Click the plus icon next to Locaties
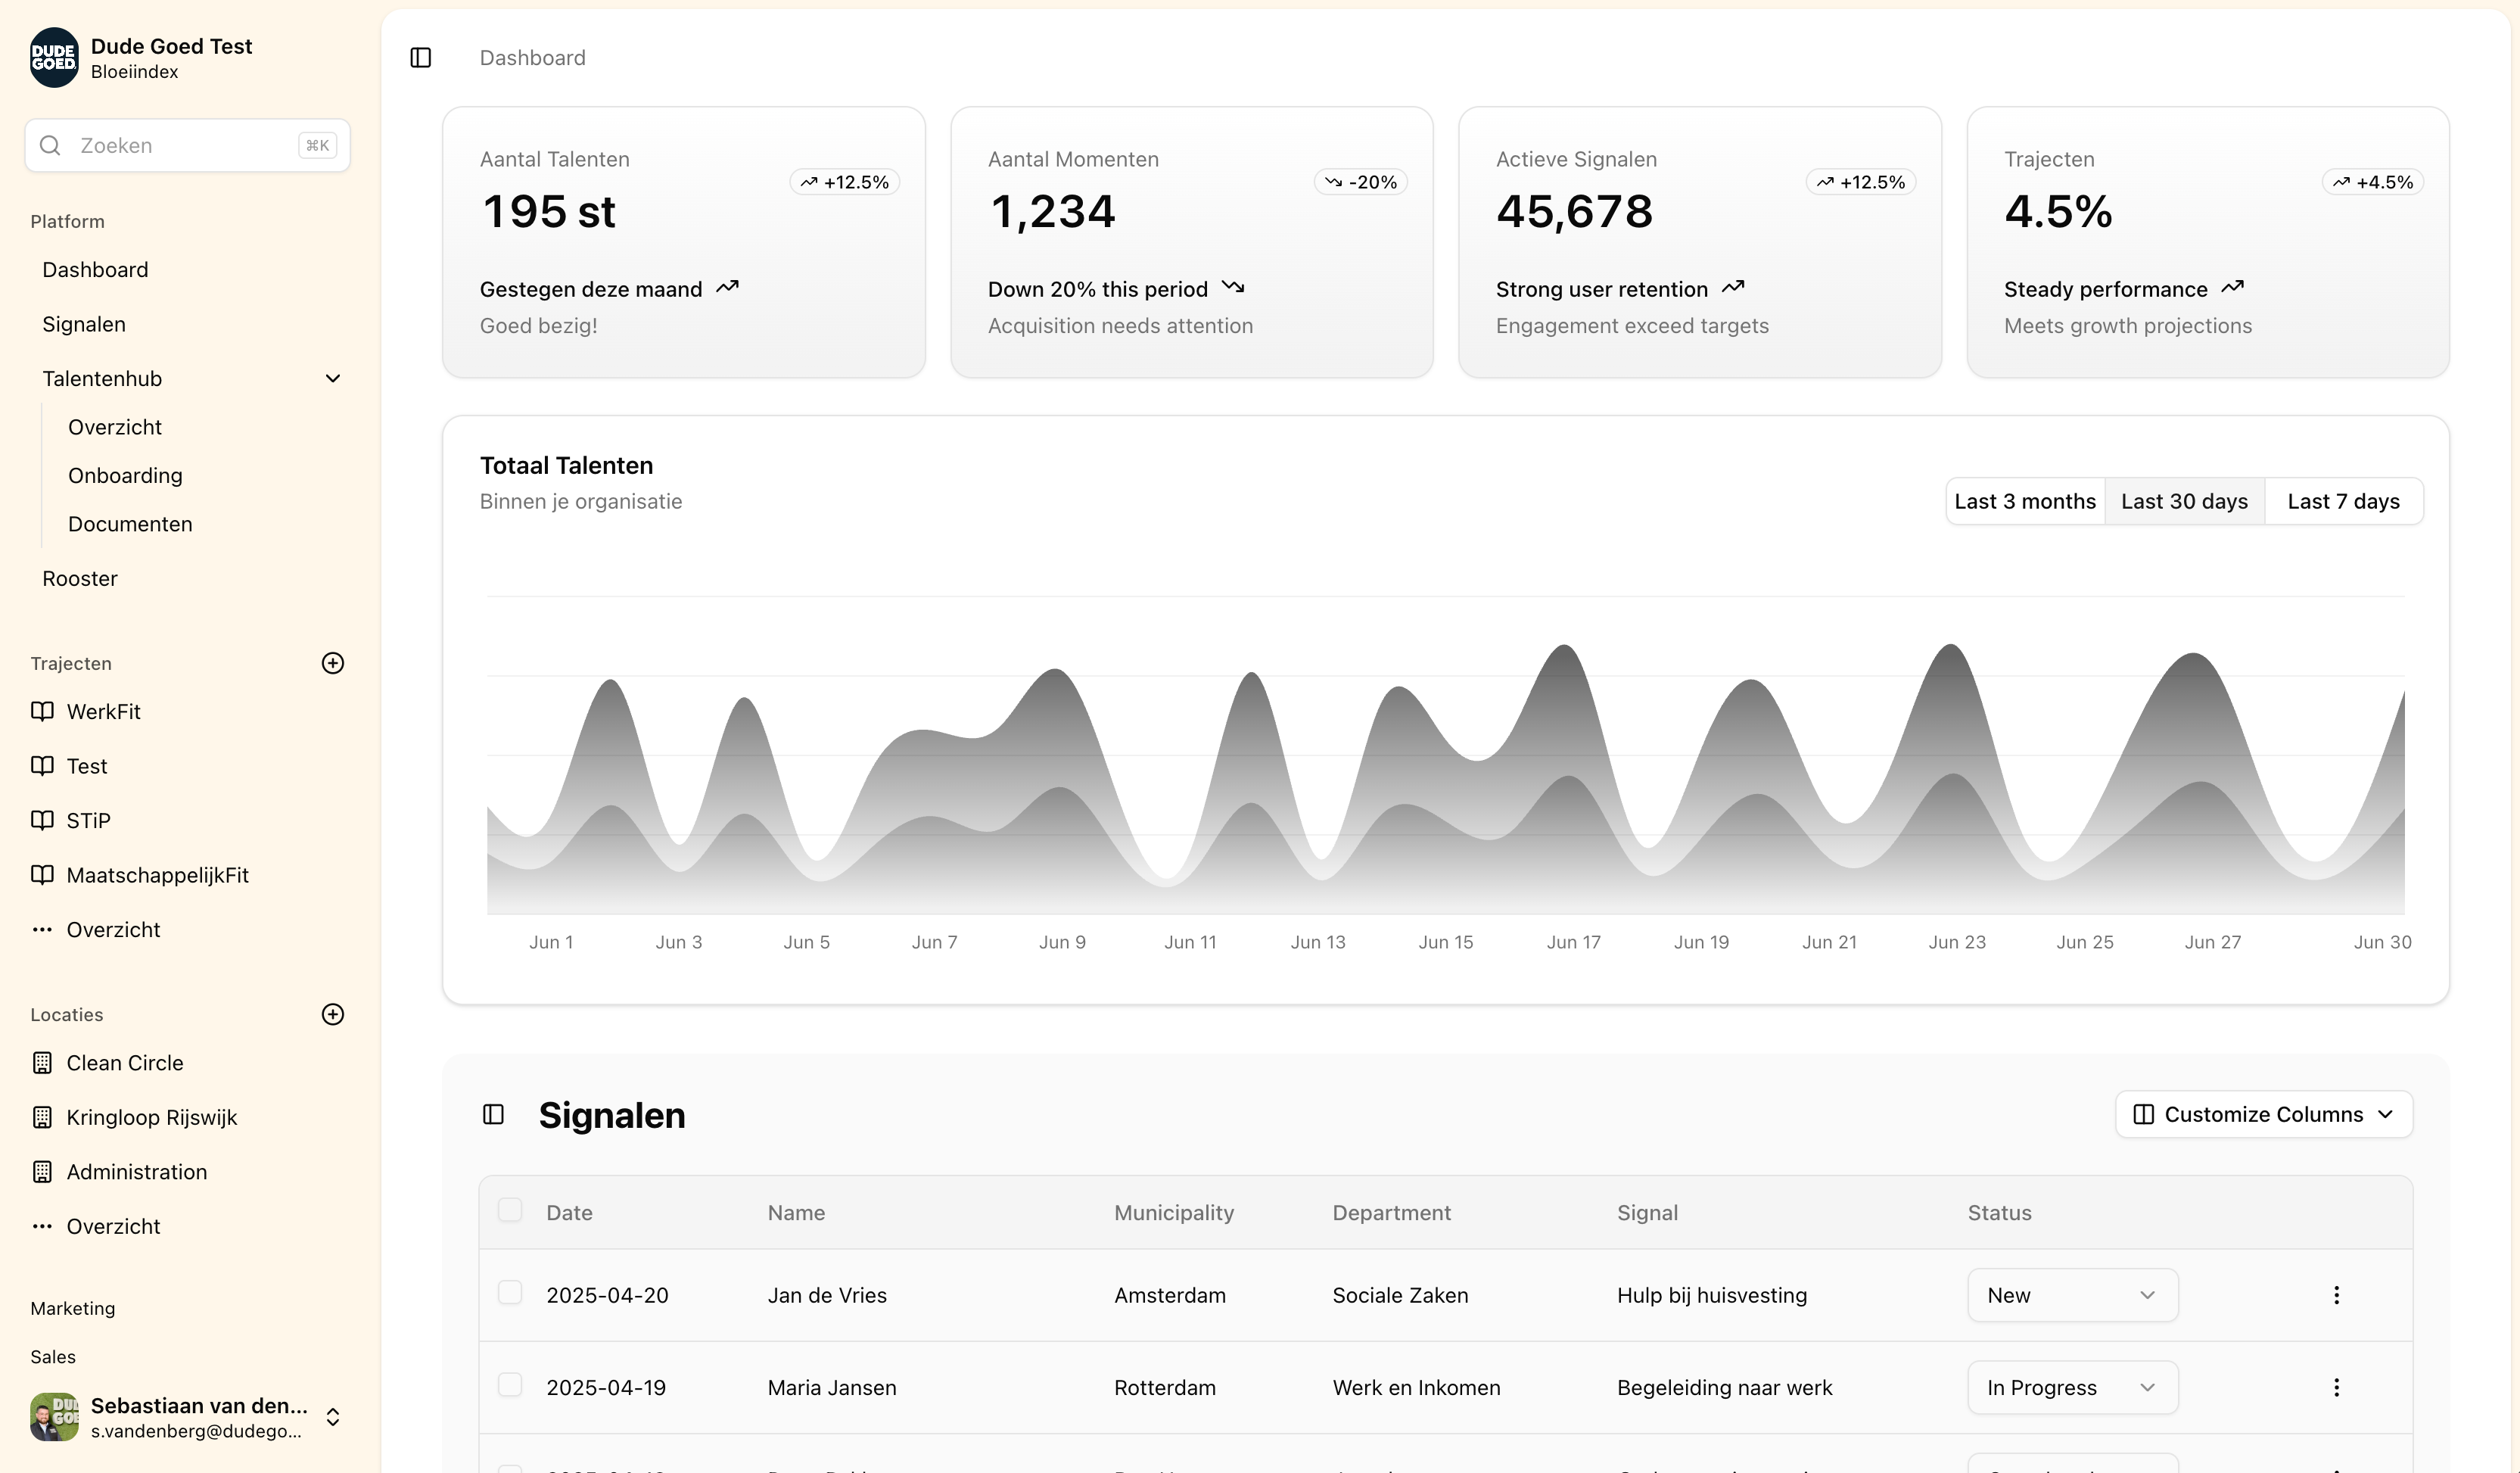 tap(333, 1014)
